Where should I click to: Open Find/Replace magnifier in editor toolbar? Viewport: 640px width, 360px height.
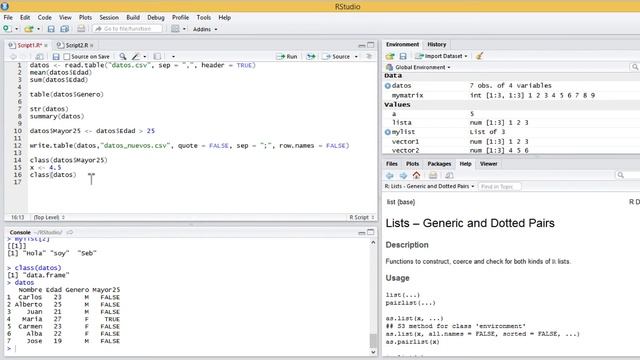coord(122,56)
